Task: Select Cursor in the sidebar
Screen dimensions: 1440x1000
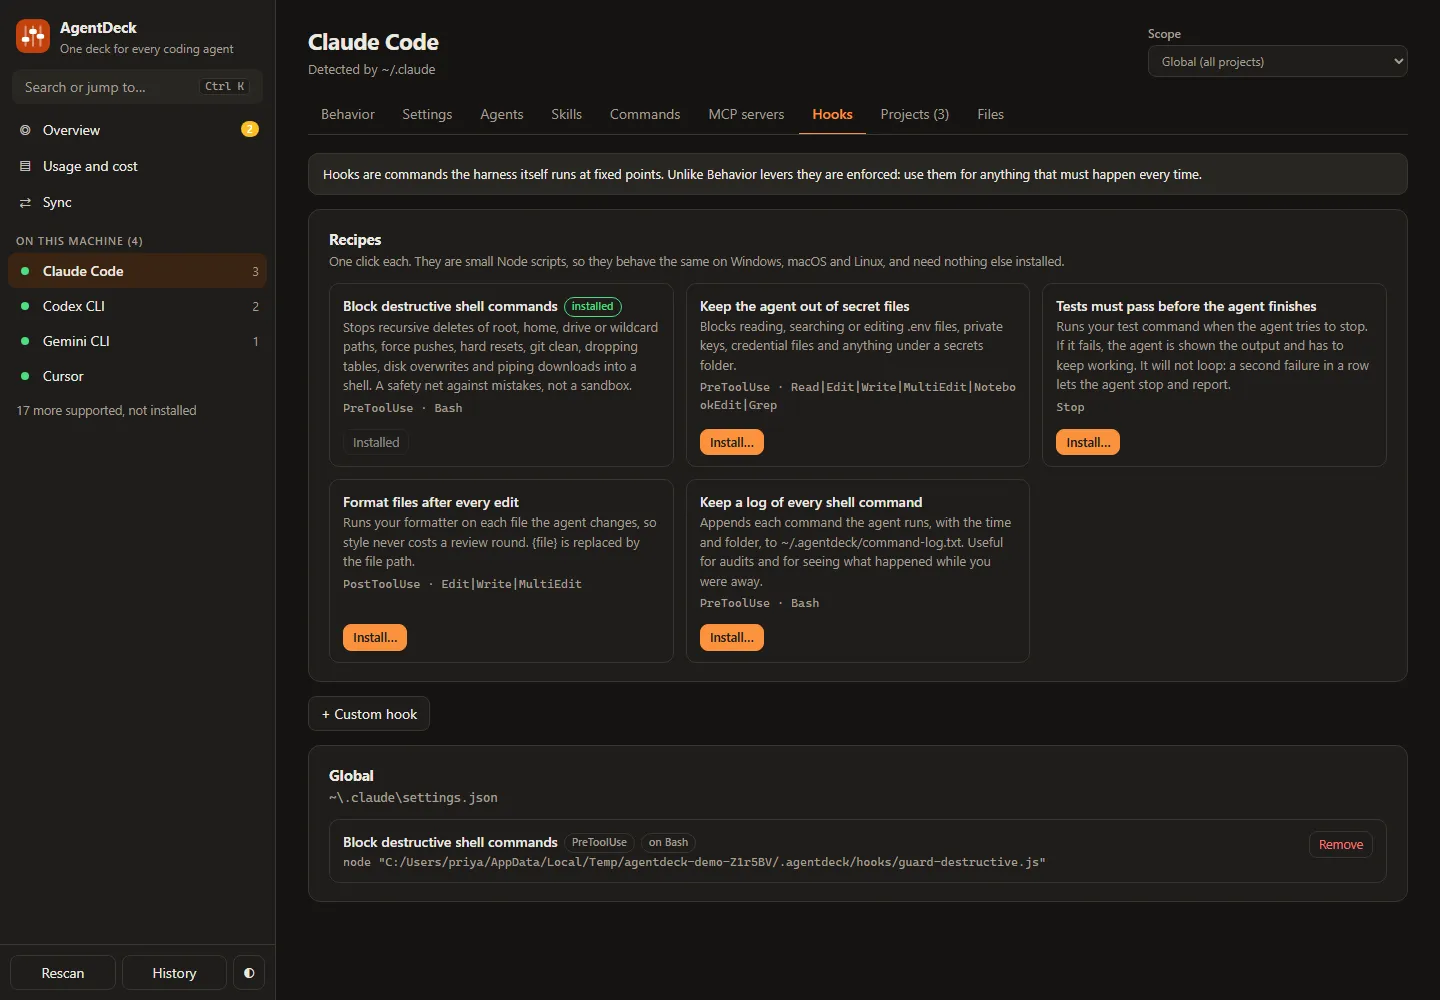Action: (x=137, y=376)
